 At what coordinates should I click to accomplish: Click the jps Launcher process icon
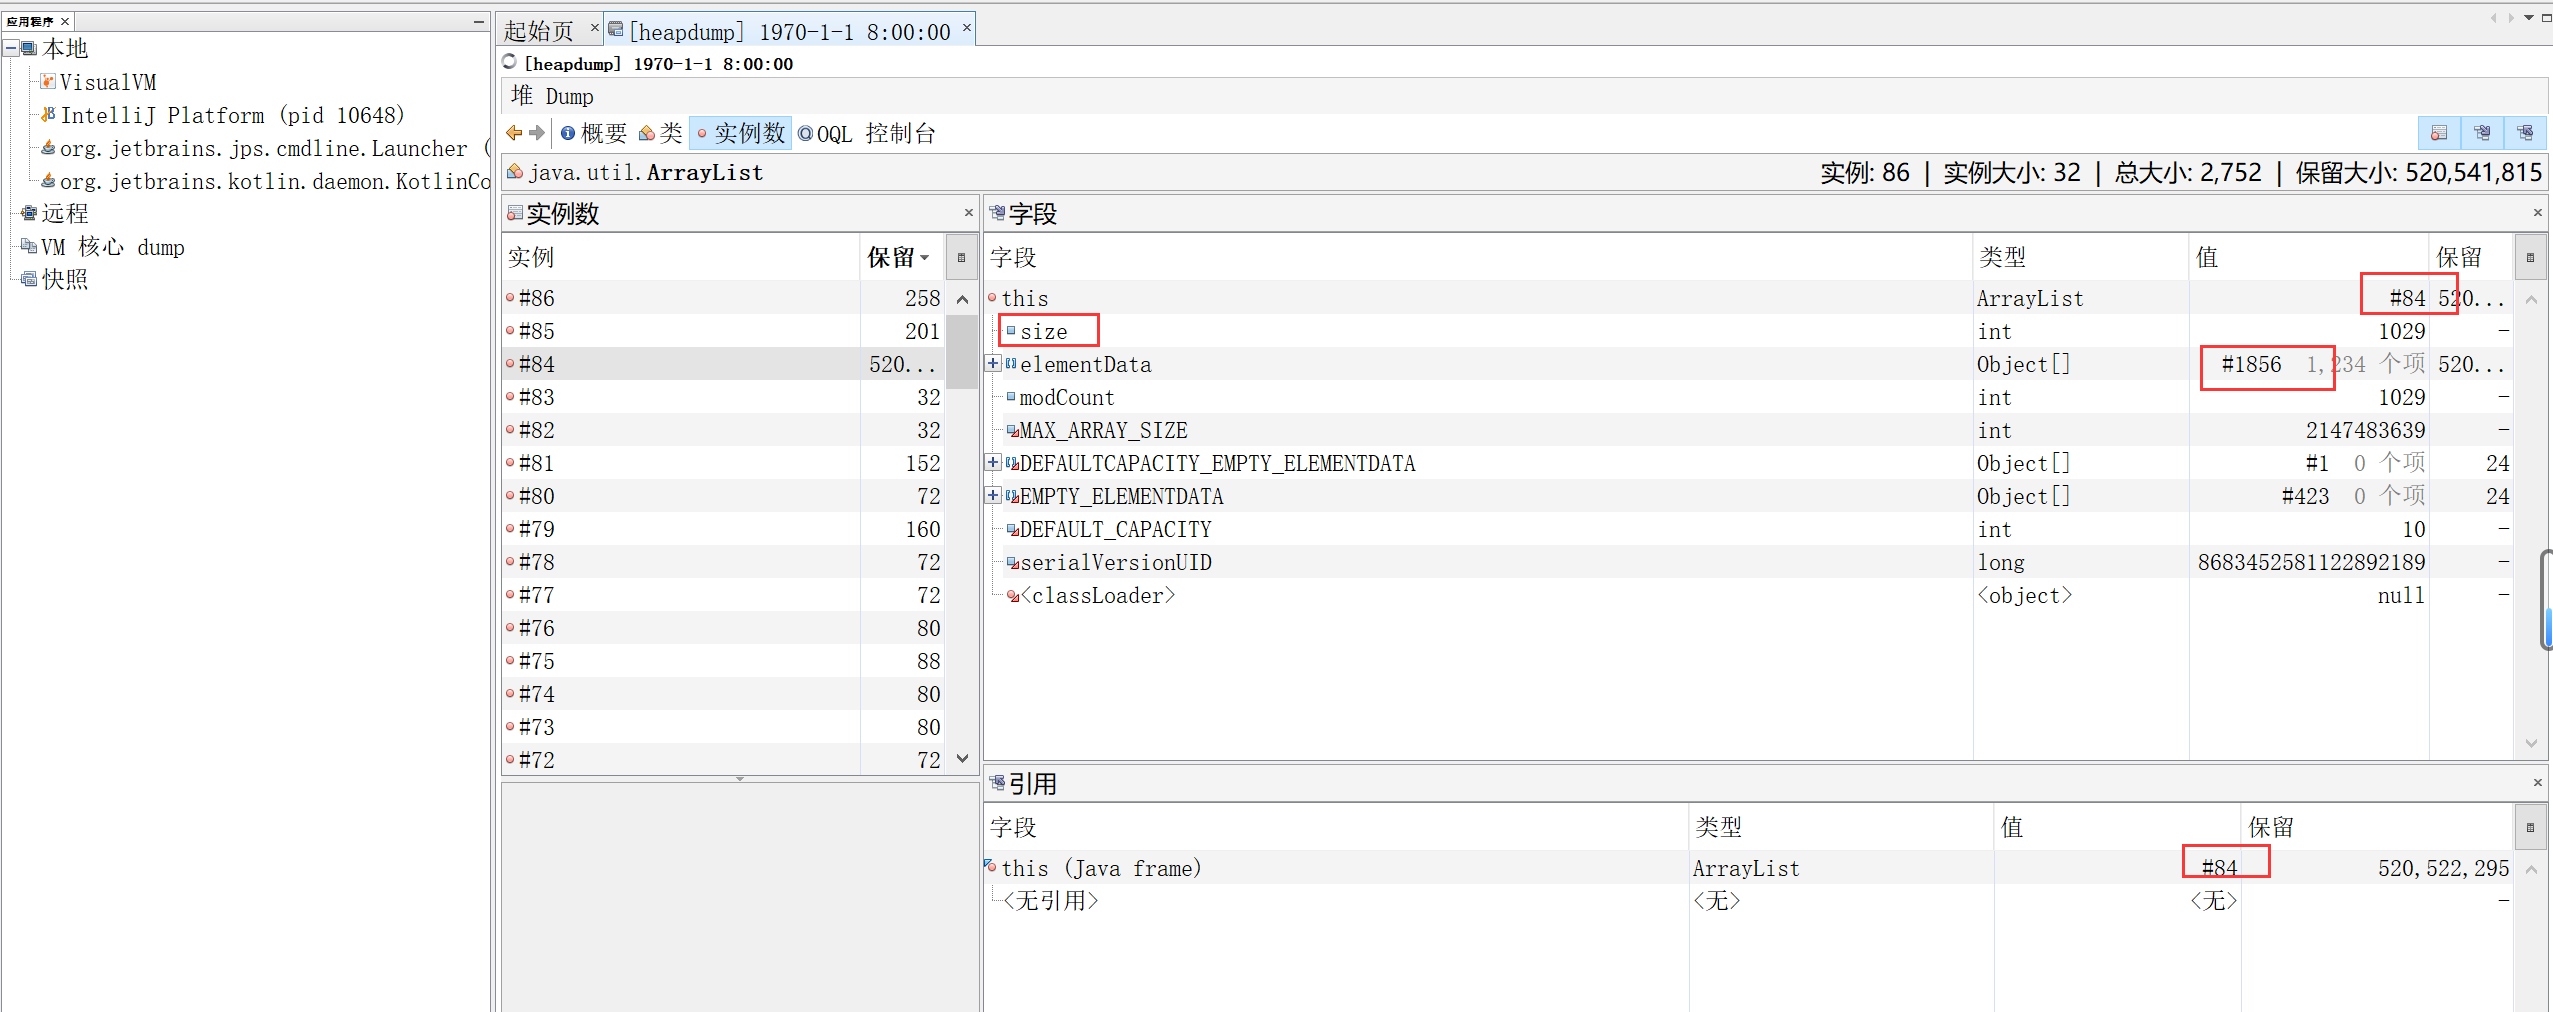[x=48, y=148]
